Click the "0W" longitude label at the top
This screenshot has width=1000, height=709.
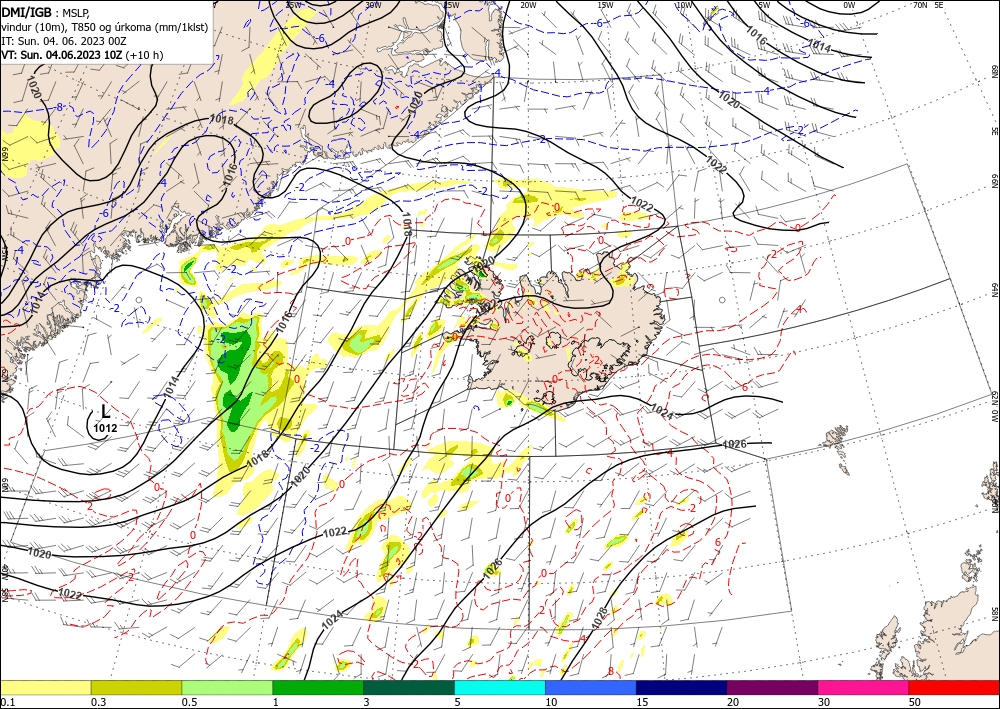[849, 5]
